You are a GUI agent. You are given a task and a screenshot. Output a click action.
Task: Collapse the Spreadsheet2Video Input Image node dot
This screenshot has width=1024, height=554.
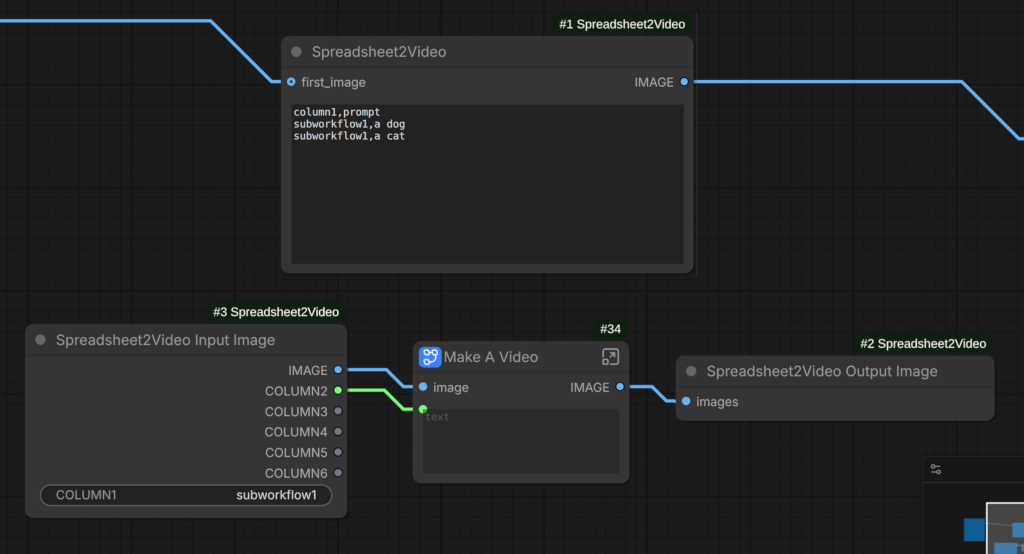(40, 340)
